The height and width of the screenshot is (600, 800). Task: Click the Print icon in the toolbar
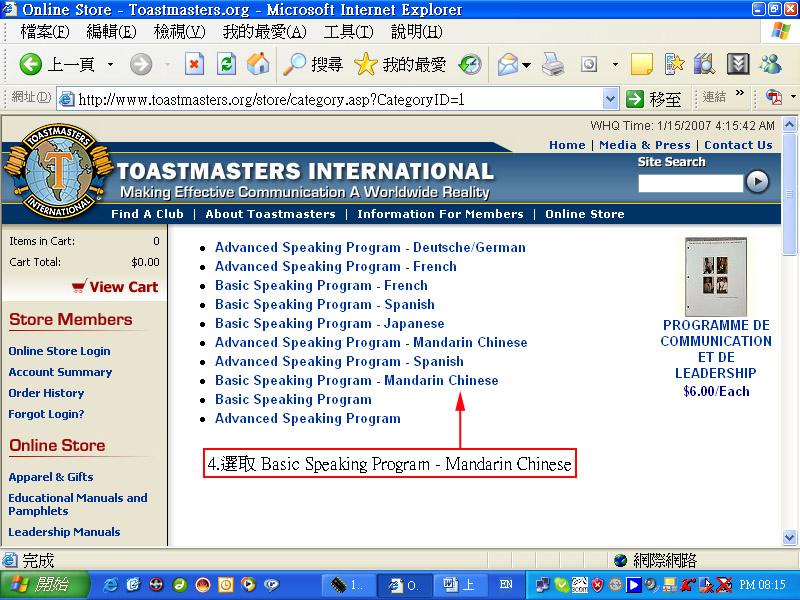click(553, 65)
